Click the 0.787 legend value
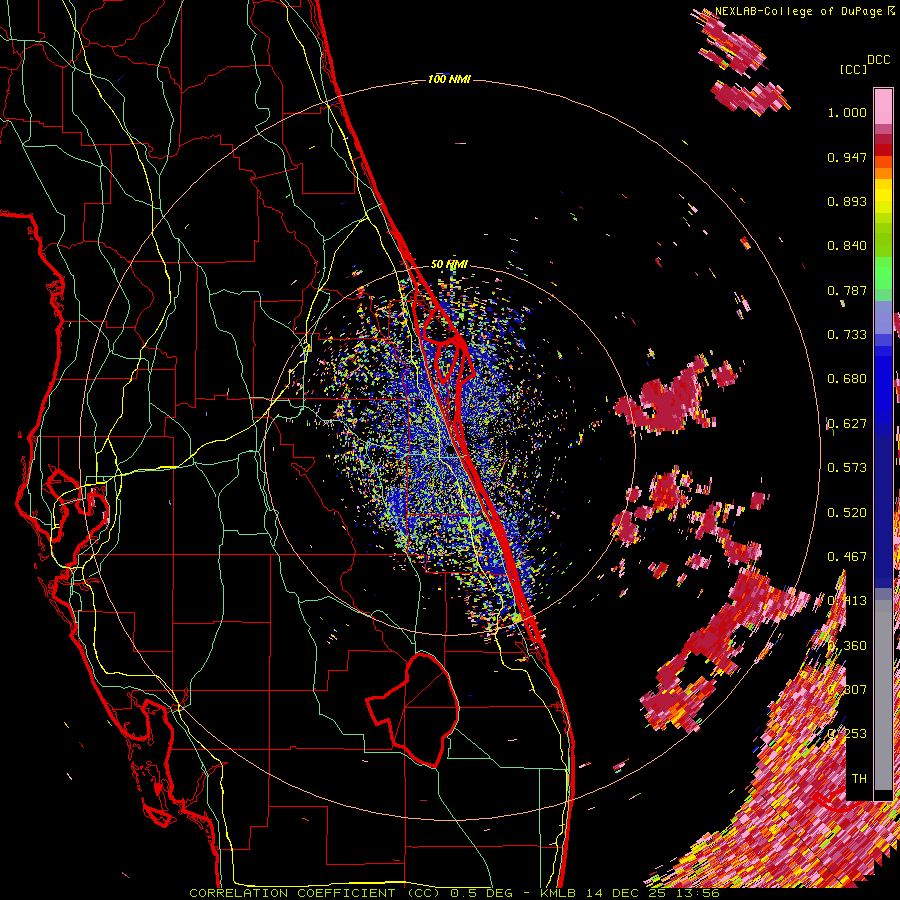 coord(847,290)
